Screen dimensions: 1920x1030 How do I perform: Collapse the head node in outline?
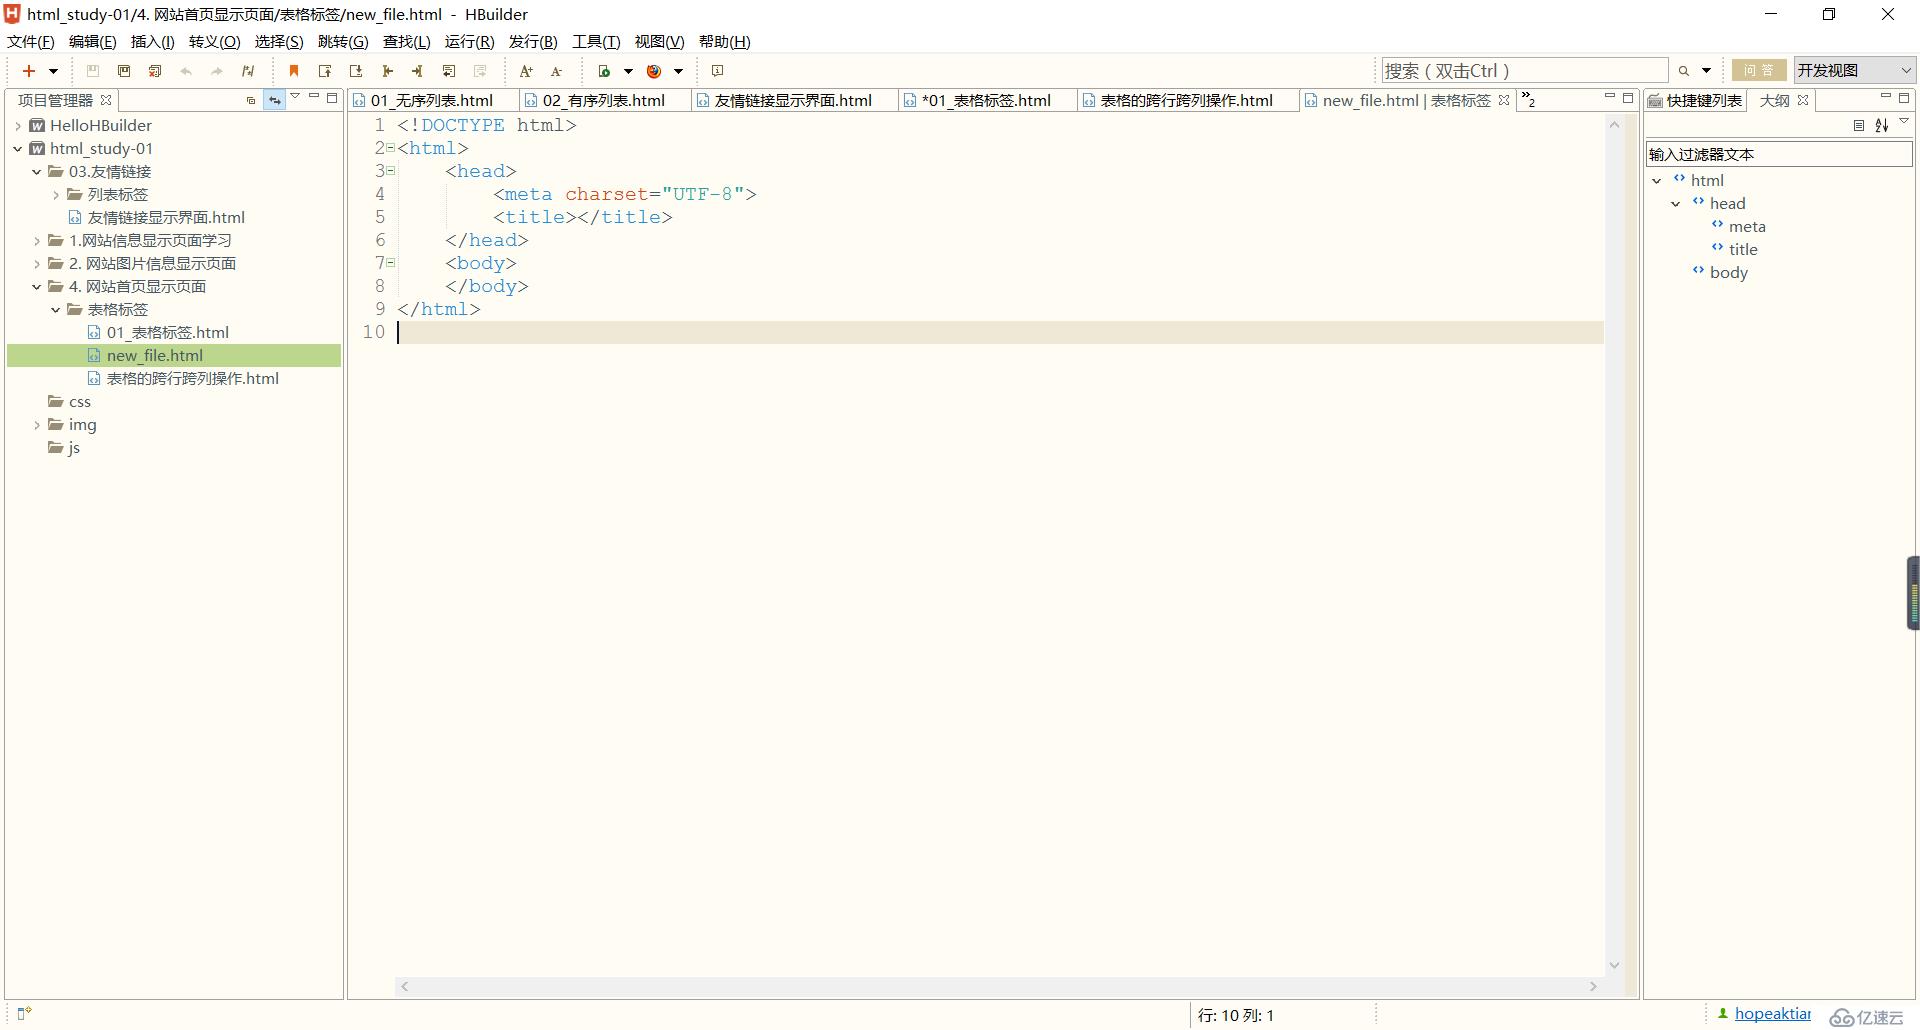tap(1676, 204)
